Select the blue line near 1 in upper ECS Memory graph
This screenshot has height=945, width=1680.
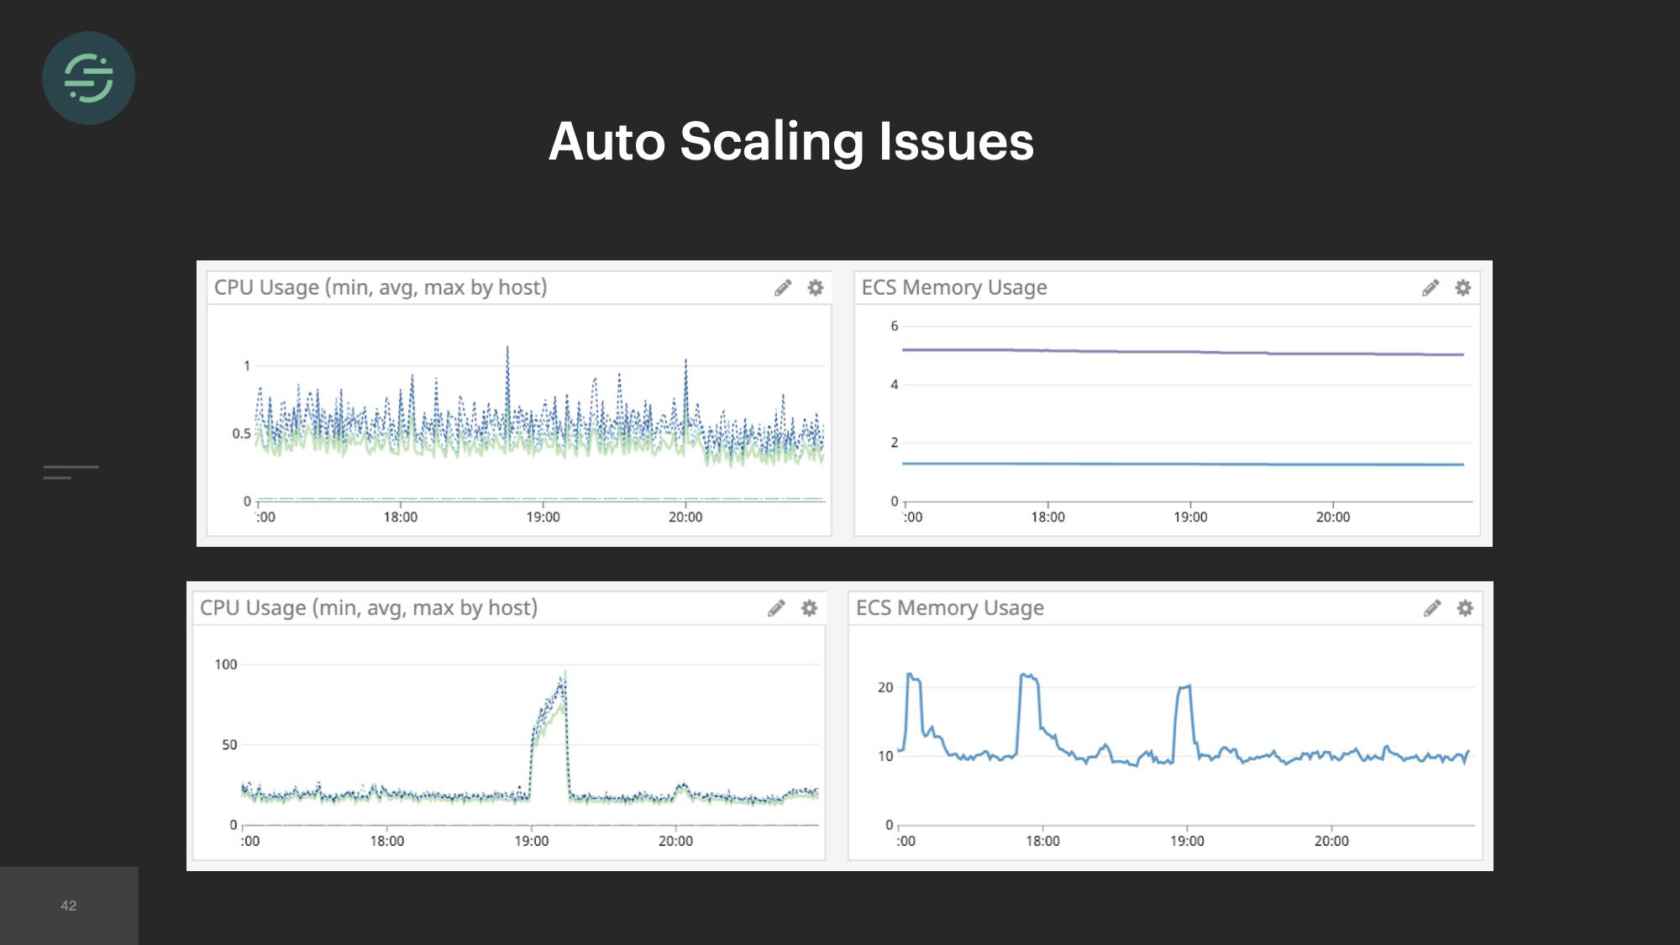(x=1182, y=464)
